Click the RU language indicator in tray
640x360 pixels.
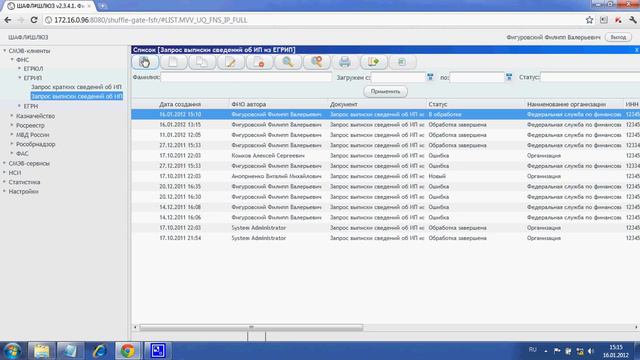pos(533,350)
